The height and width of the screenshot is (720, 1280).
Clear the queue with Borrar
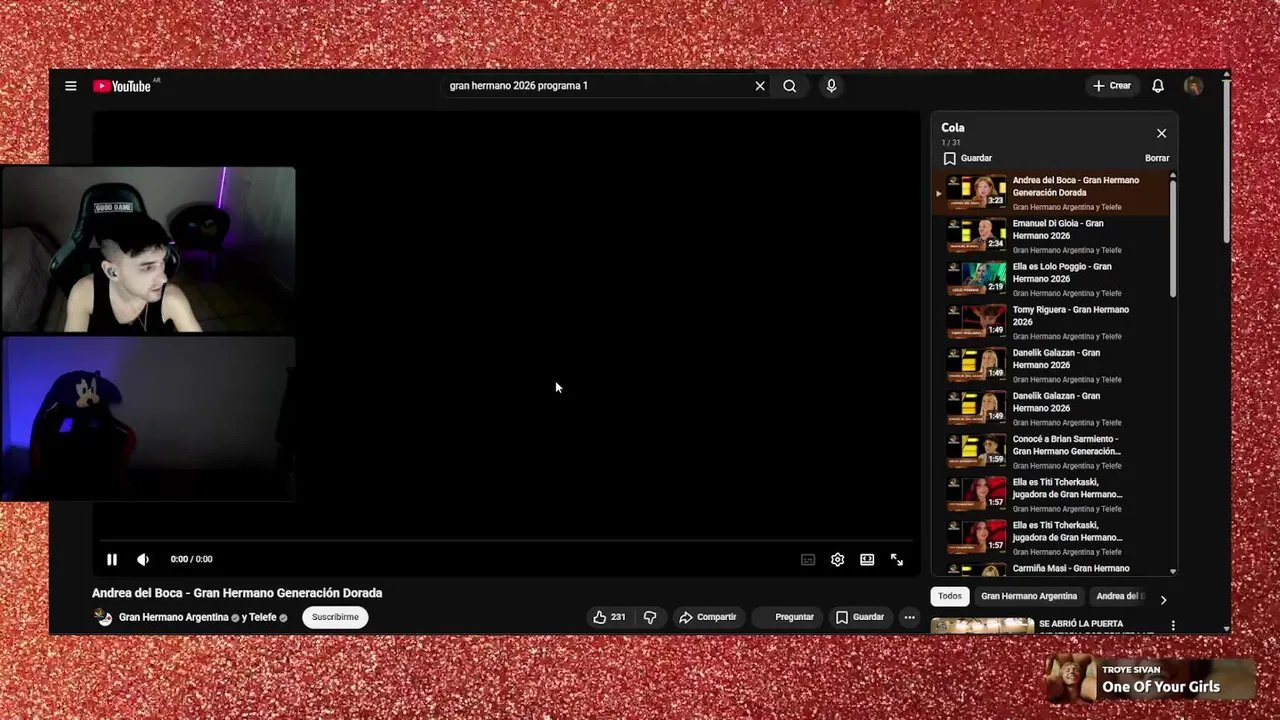1157,158
